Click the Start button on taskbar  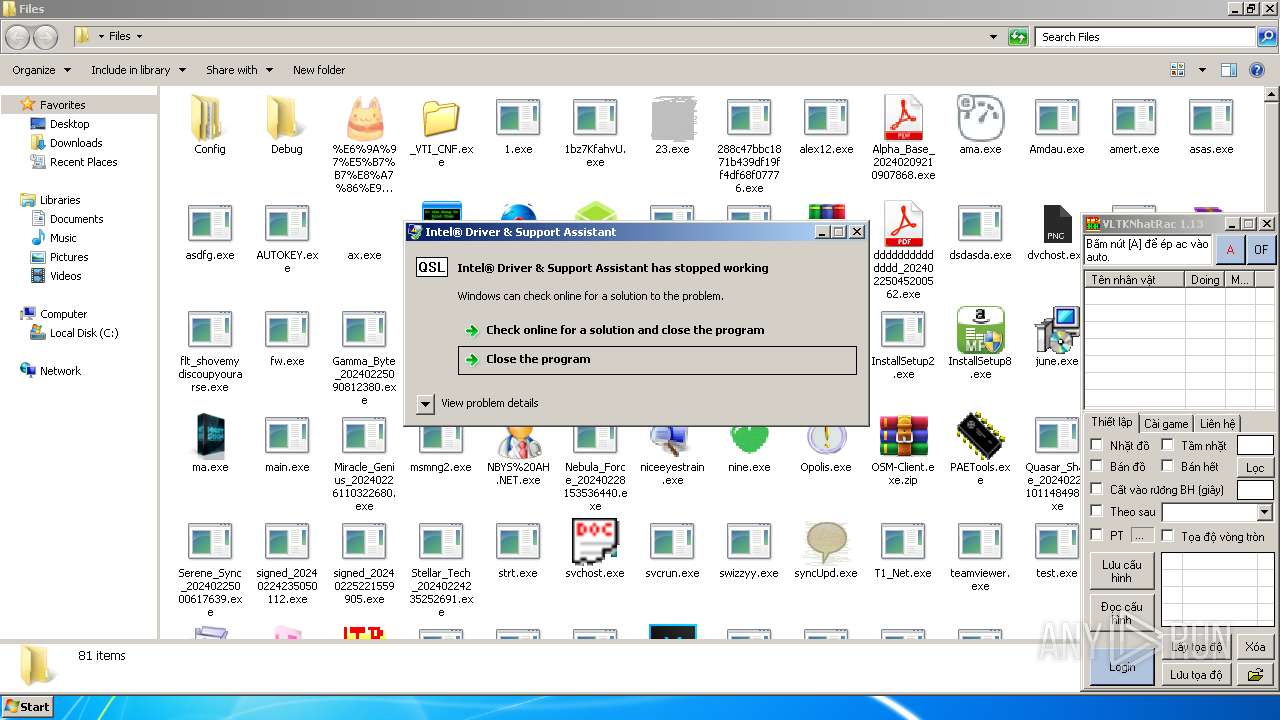[27, 706]
